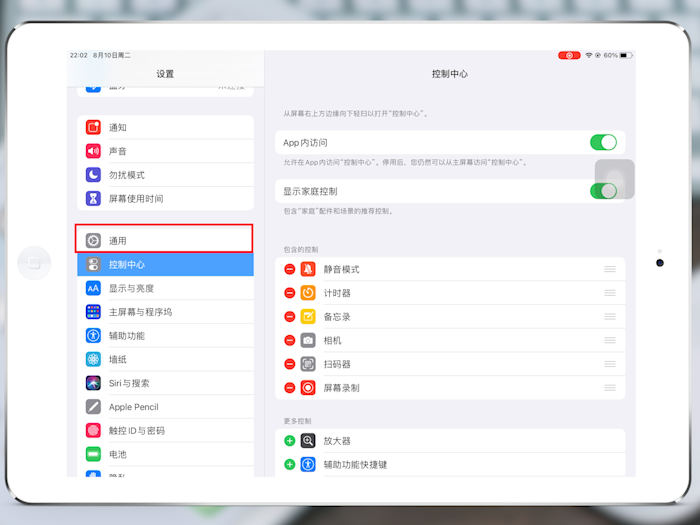Remove 扫码器 with red minus
700x525 pixels.
tap(290, 364)
